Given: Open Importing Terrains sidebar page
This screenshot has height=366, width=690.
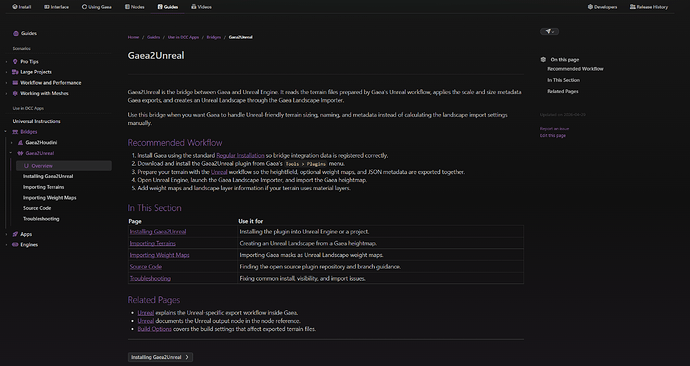Looking at the screenshot, I should point(44,187).
